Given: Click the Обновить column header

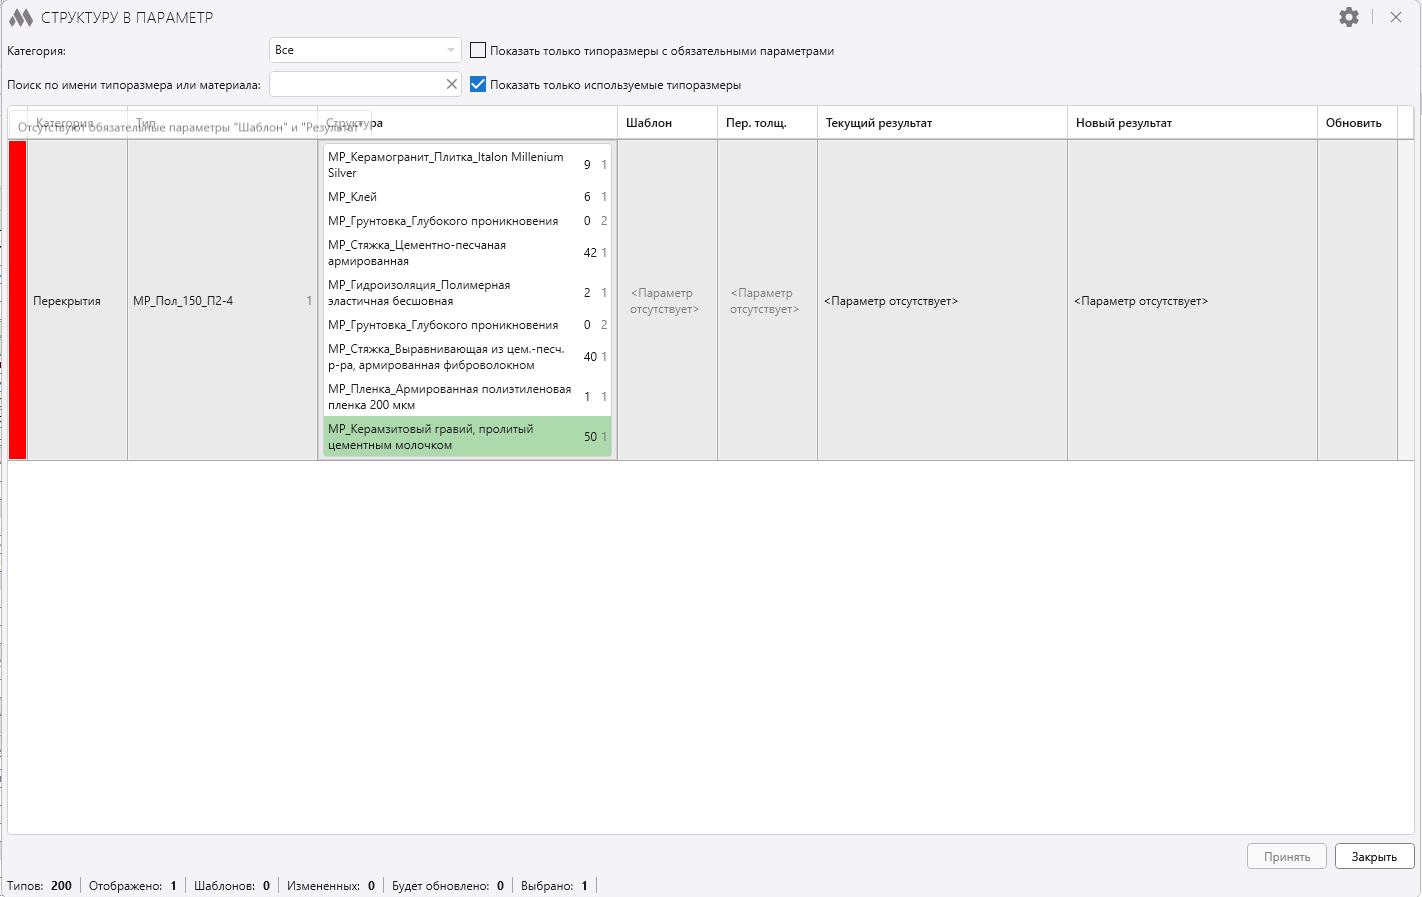Looking at the screenshot, I should (x=1353, y=123).
